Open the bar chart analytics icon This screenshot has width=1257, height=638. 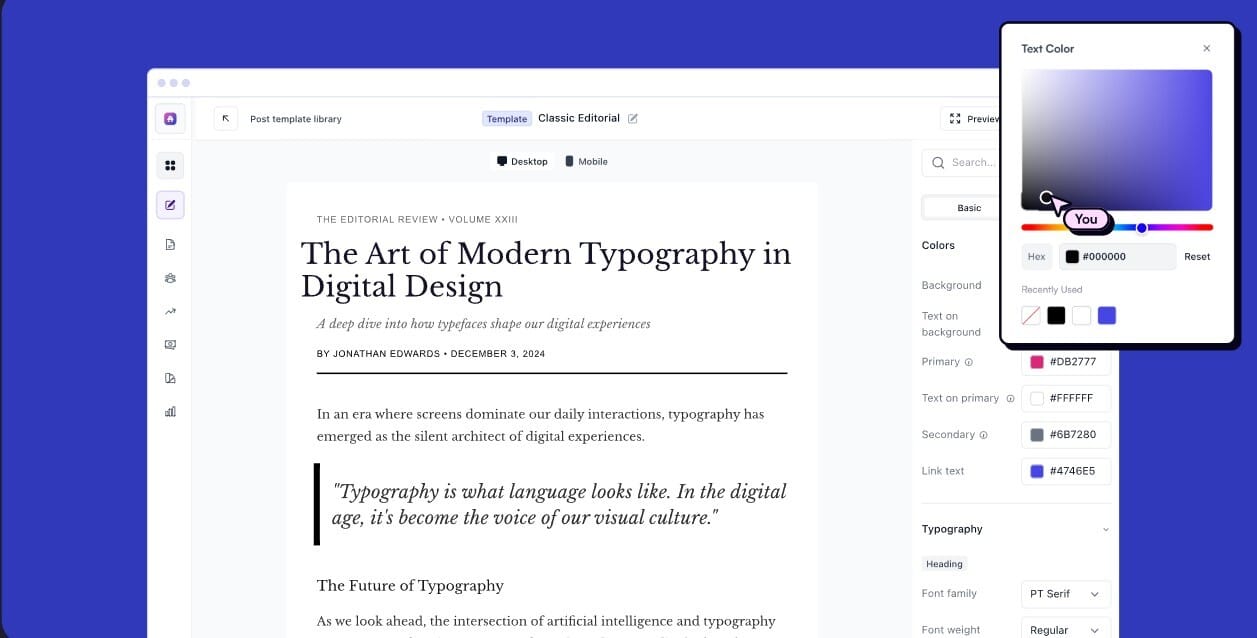coord(170,411)
